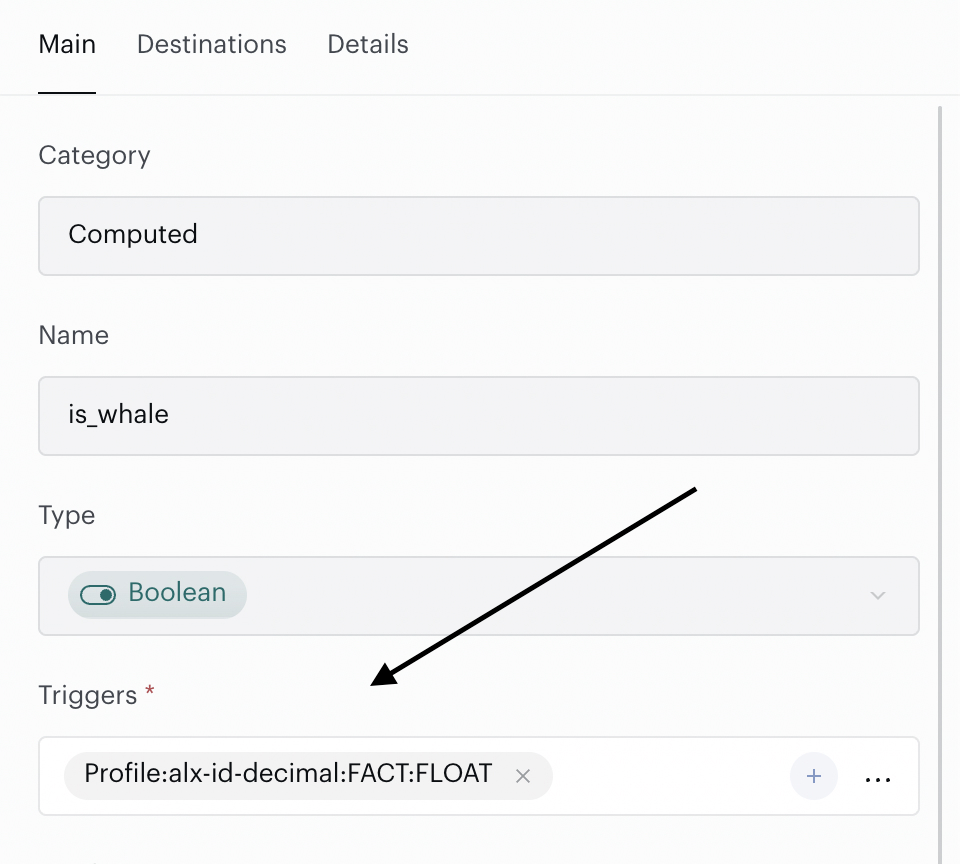Click the Category field label
This screenshot has height=864, width=960.
94,156
